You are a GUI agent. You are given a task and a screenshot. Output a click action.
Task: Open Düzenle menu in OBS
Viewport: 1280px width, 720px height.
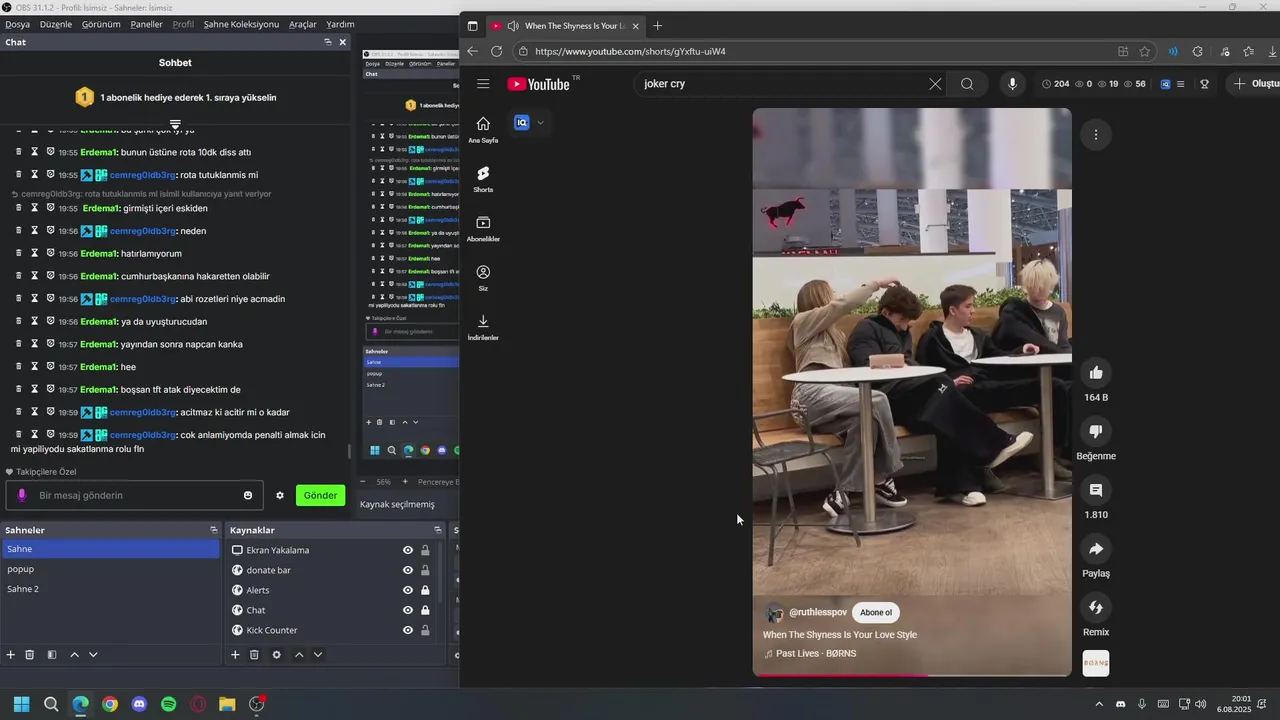[x=56, y=24]
